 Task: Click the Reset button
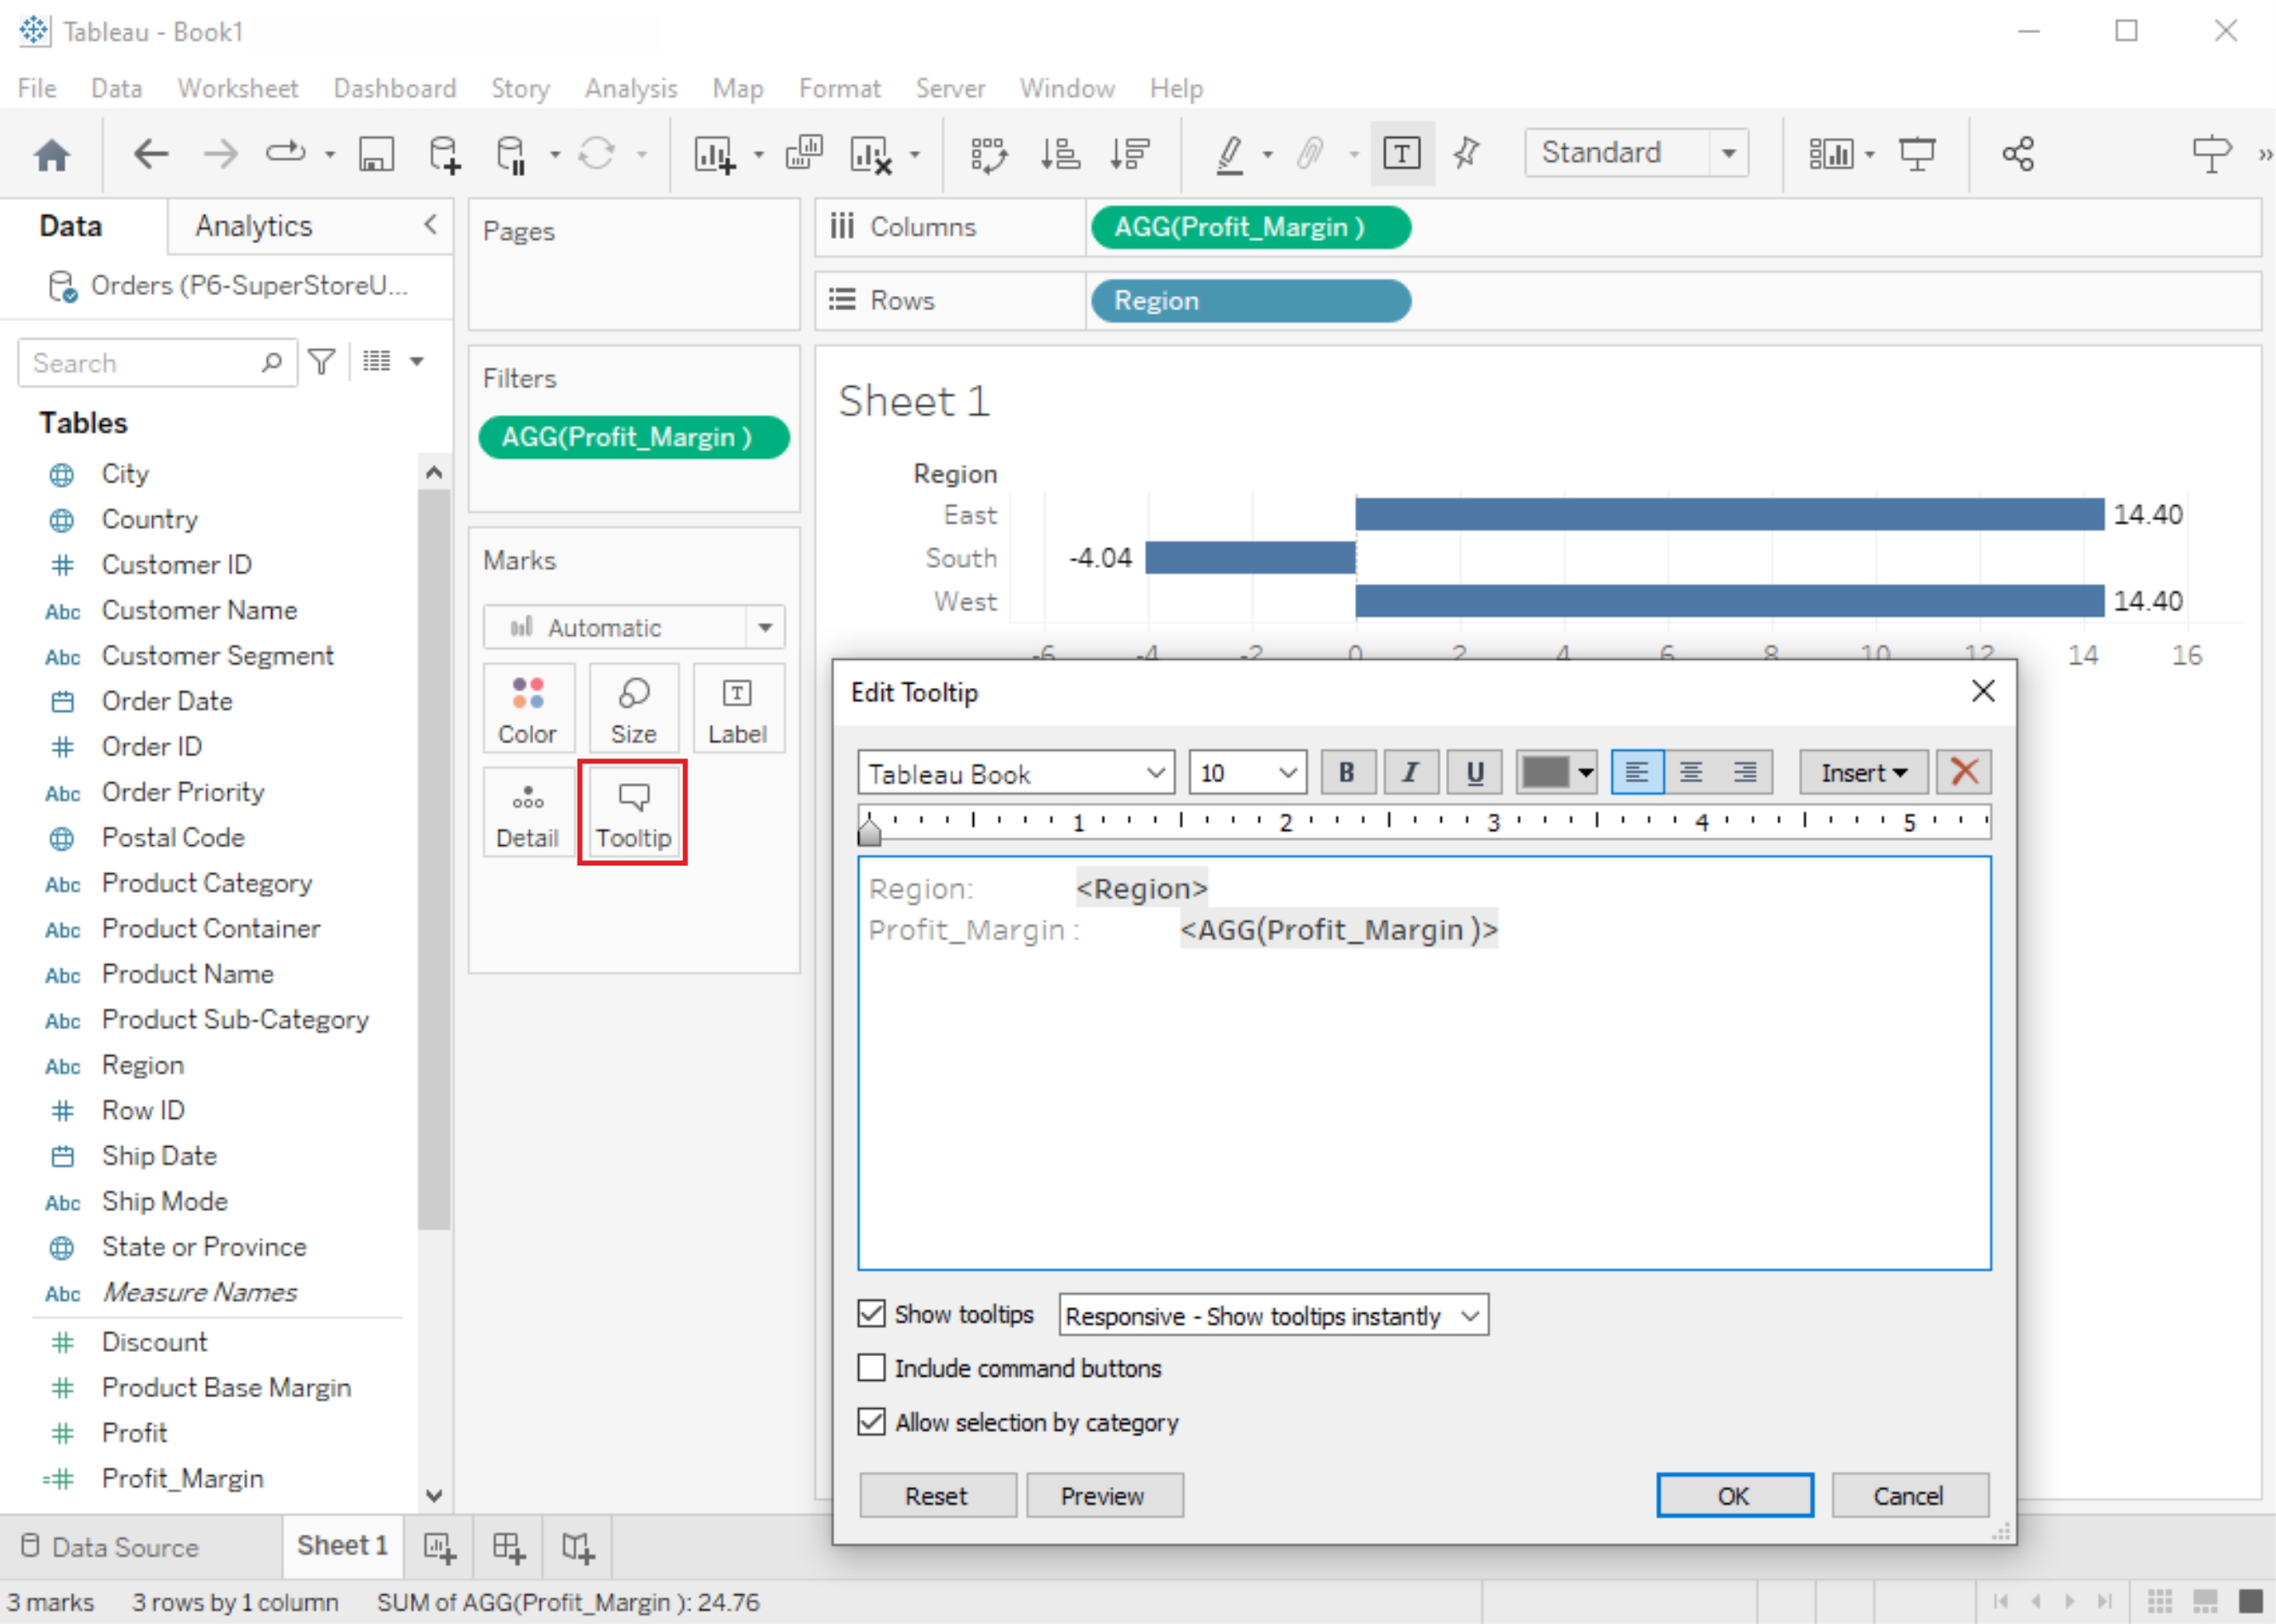[937, 1496]
